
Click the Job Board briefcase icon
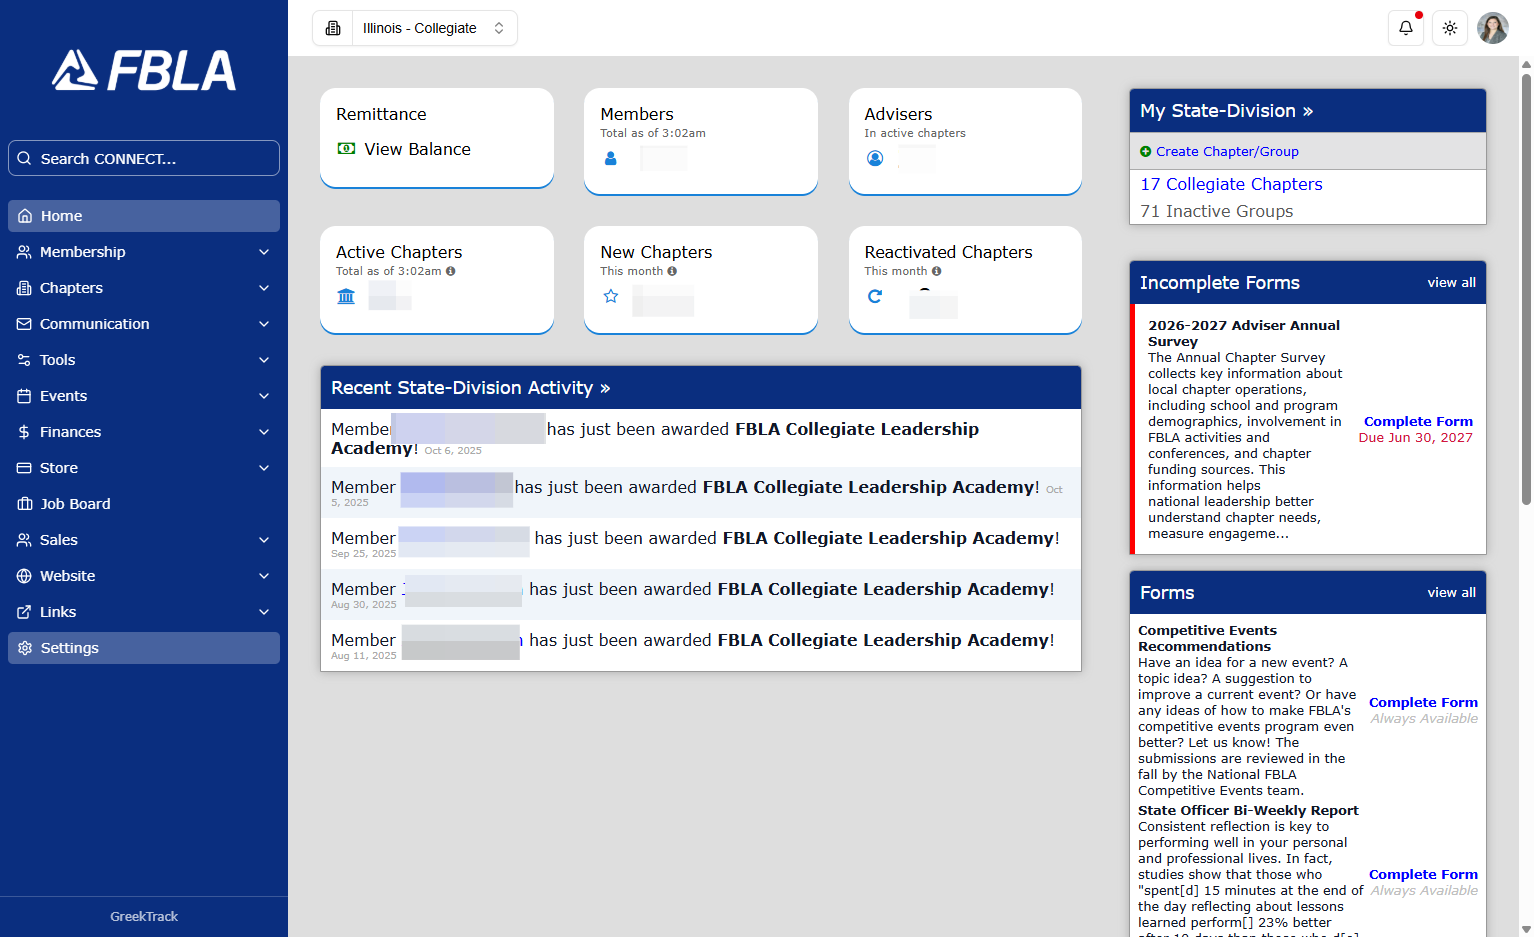pyautogui.click(x=25, y=504)
